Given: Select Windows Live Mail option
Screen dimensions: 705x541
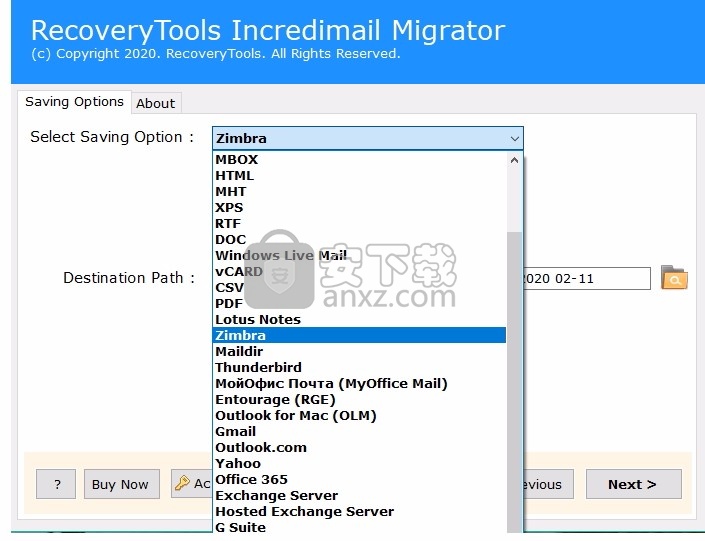Looking at the screenshot, I should pos(359,255).
